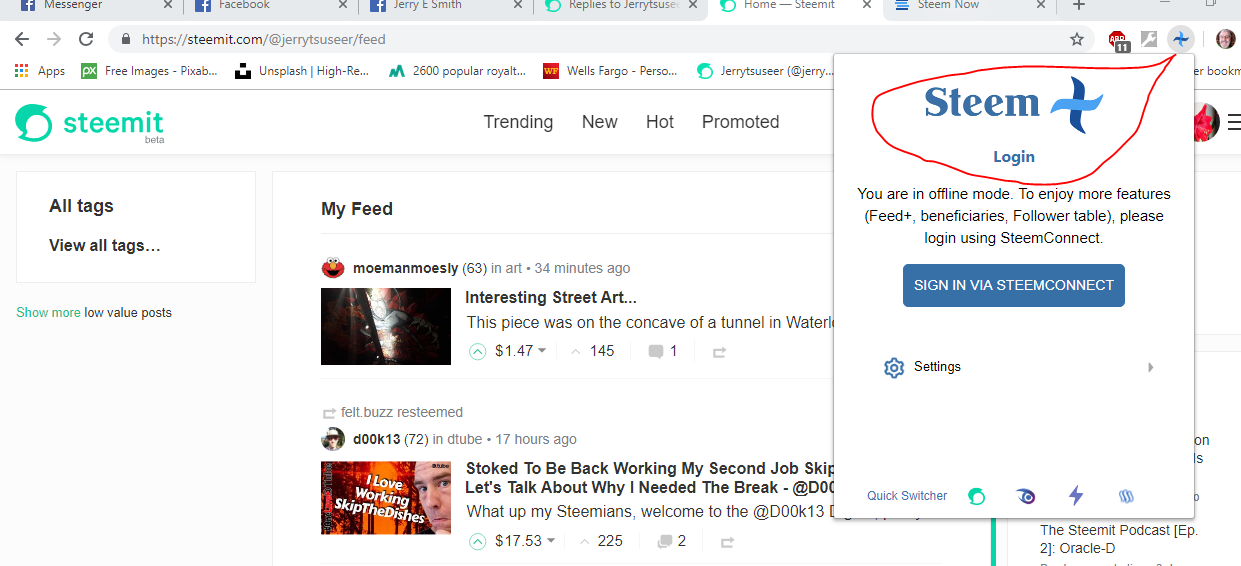Open comments on Interesting Street Art post

point(663,351)
